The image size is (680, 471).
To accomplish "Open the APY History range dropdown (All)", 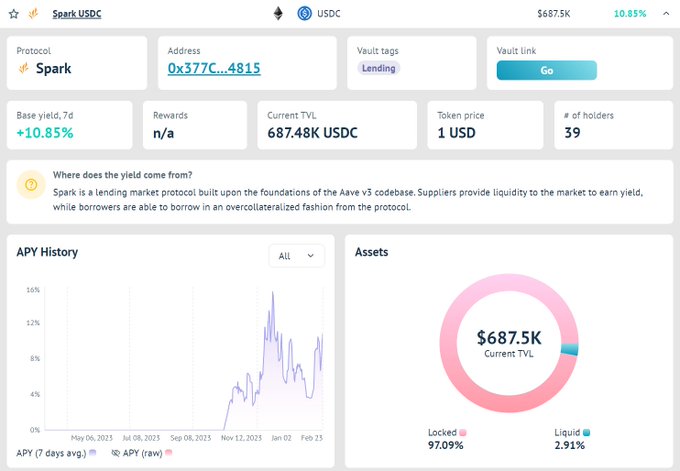I will (x=297, y=256).
